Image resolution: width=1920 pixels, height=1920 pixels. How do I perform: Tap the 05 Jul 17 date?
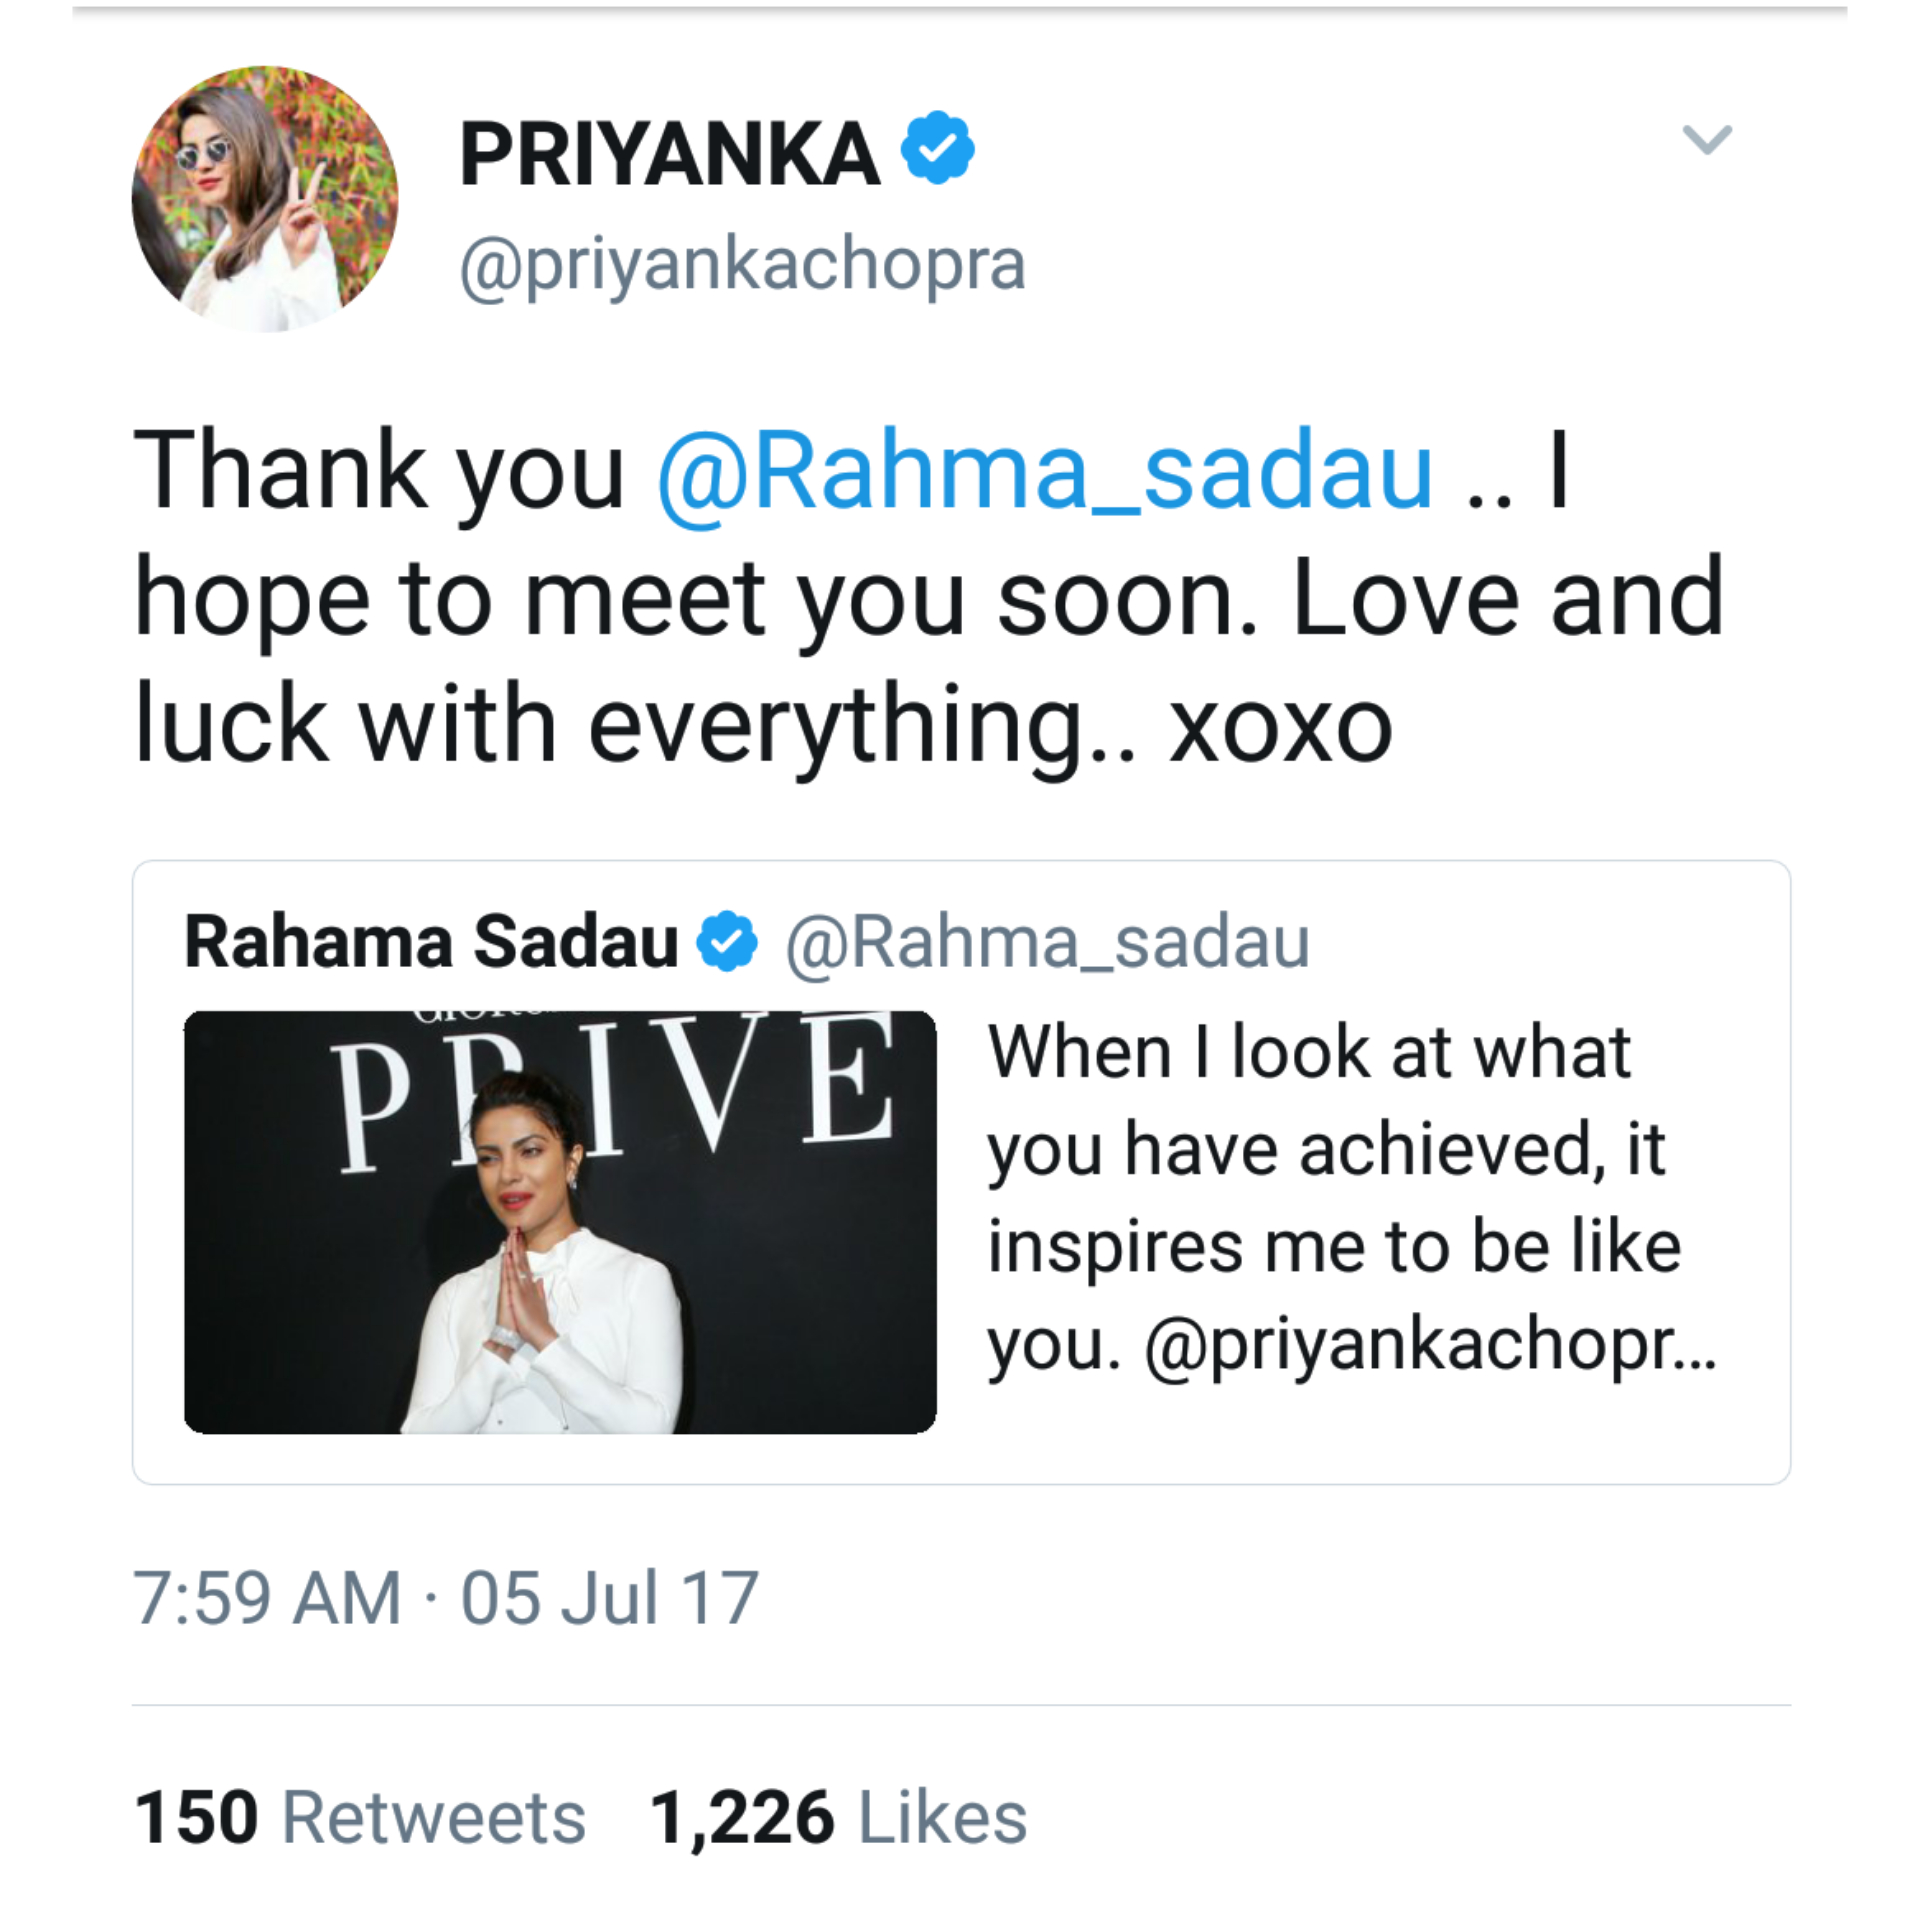(x=609, y=1598)
